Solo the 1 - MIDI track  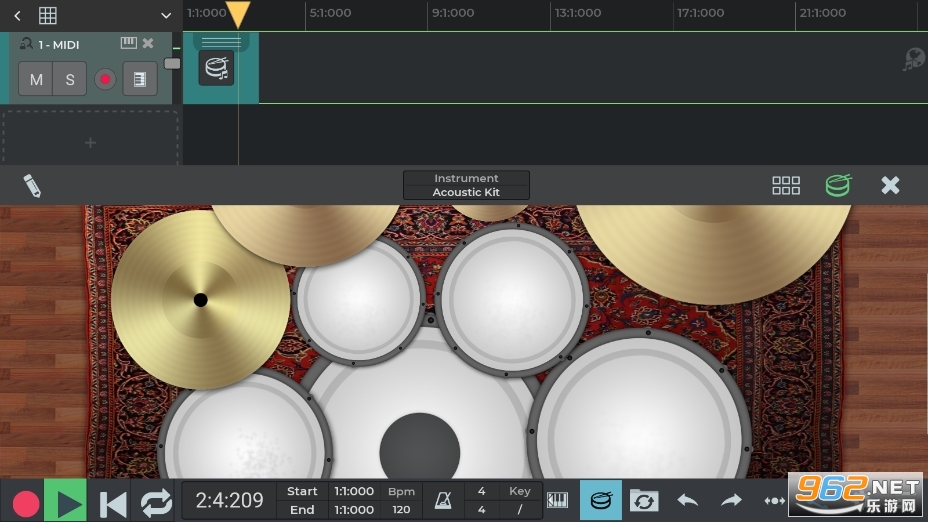70,80
